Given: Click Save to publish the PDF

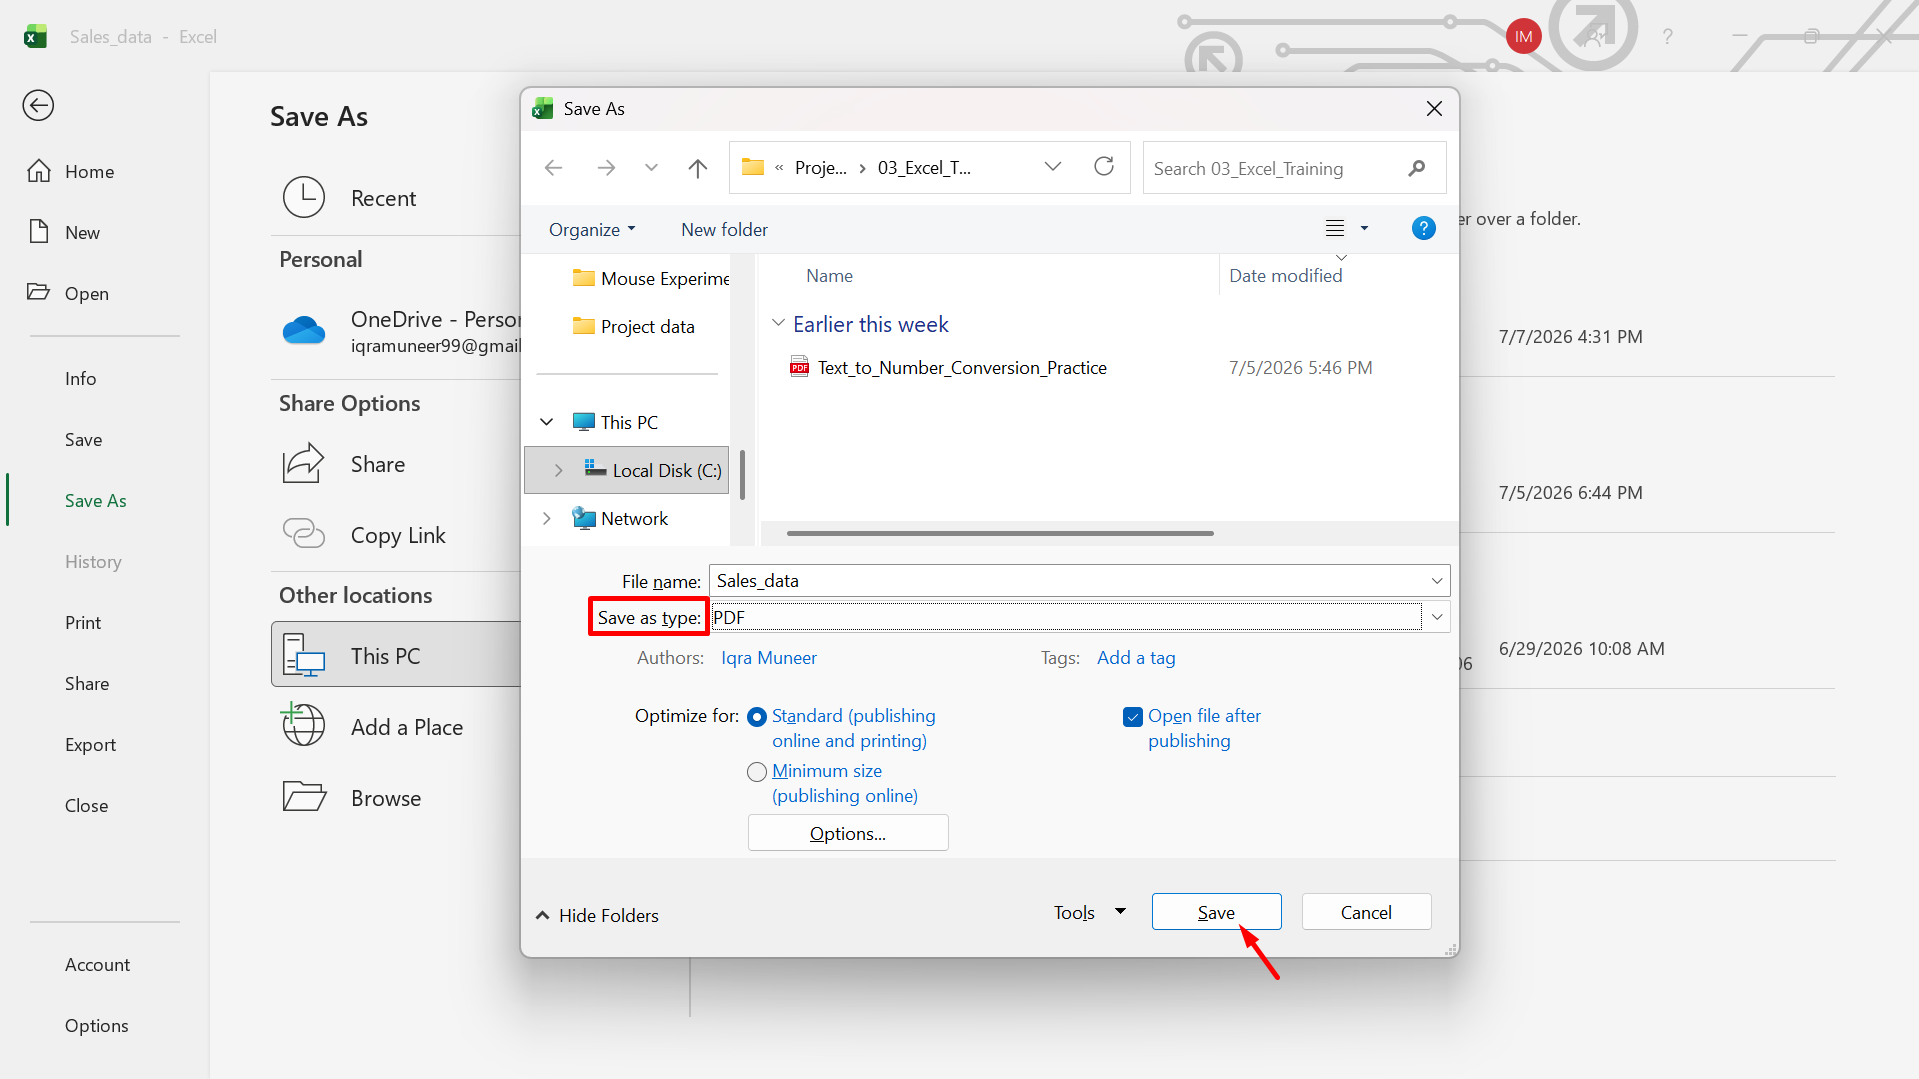Looking at the screenshot, I should coord(1216,911).
